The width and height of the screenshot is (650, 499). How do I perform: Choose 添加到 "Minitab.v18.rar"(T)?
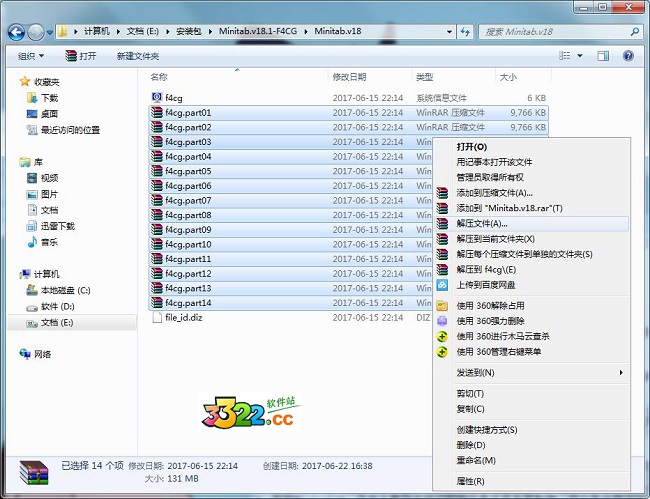509,208
